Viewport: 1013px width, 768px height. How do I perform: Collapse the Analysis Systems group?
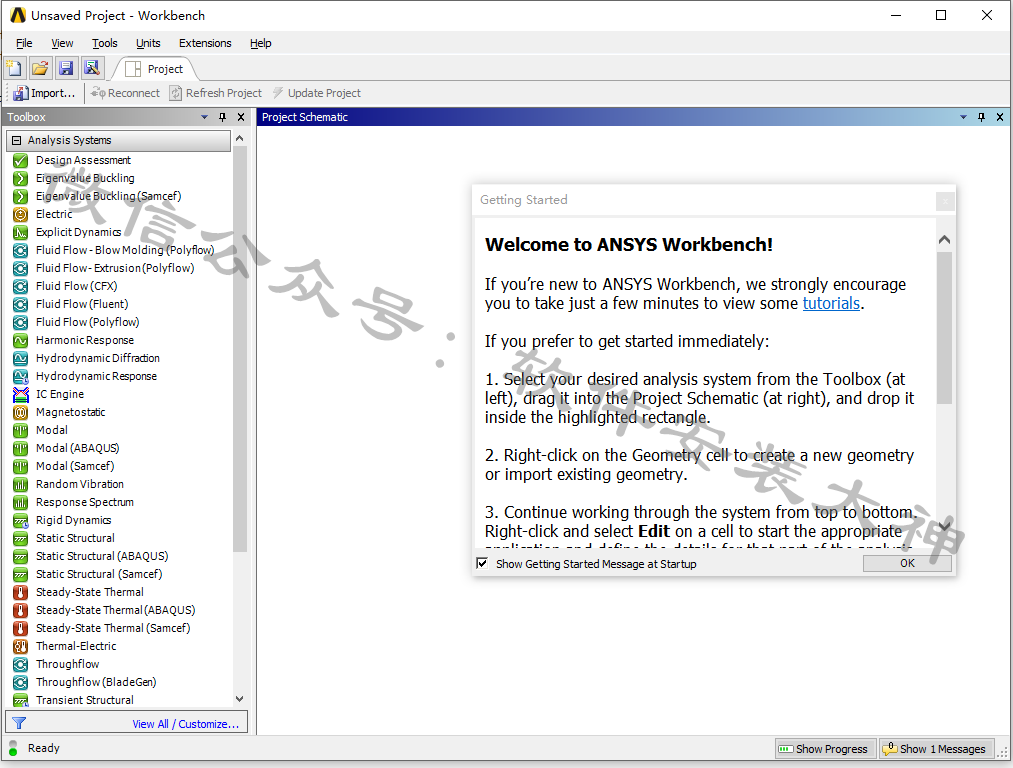coord(17,140)
